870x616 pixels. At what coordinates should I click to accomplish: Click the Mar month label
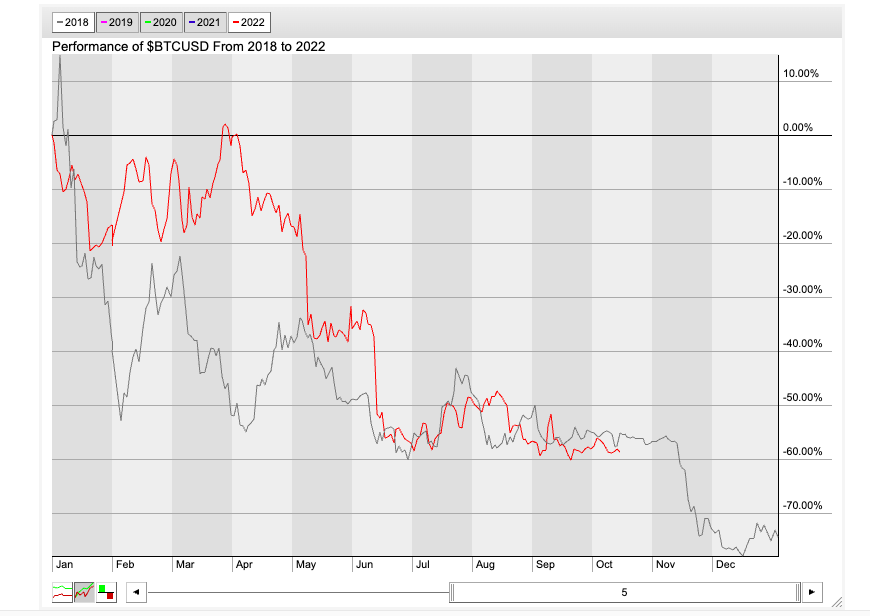coord(185,564)
